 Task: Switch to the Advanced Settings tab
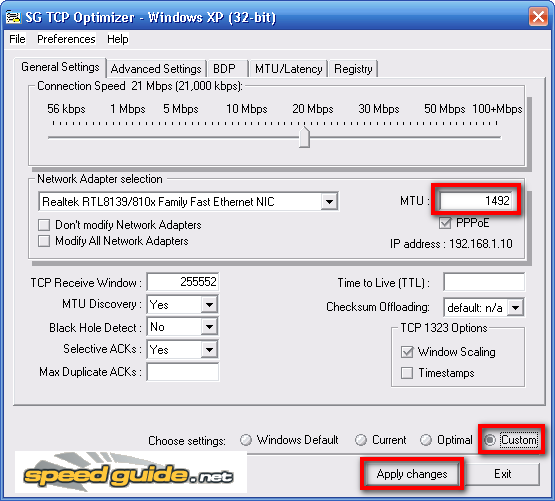coord(156,69)
